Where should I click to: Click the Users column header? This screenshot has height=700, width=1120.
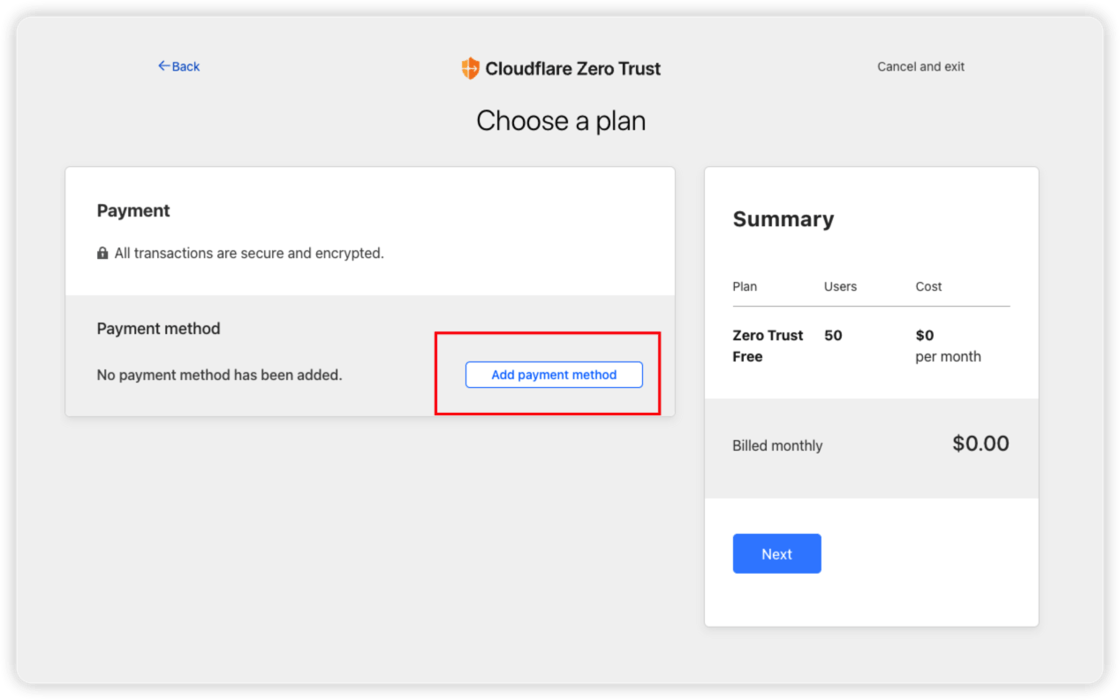842,286
